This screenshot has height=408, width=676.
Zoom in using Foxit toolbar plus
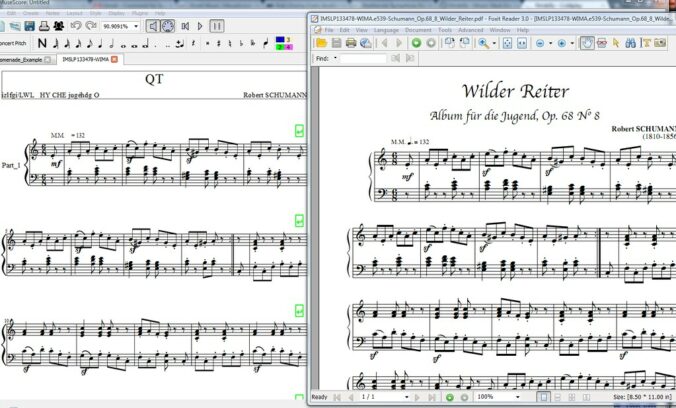click(x=561, y=43)
